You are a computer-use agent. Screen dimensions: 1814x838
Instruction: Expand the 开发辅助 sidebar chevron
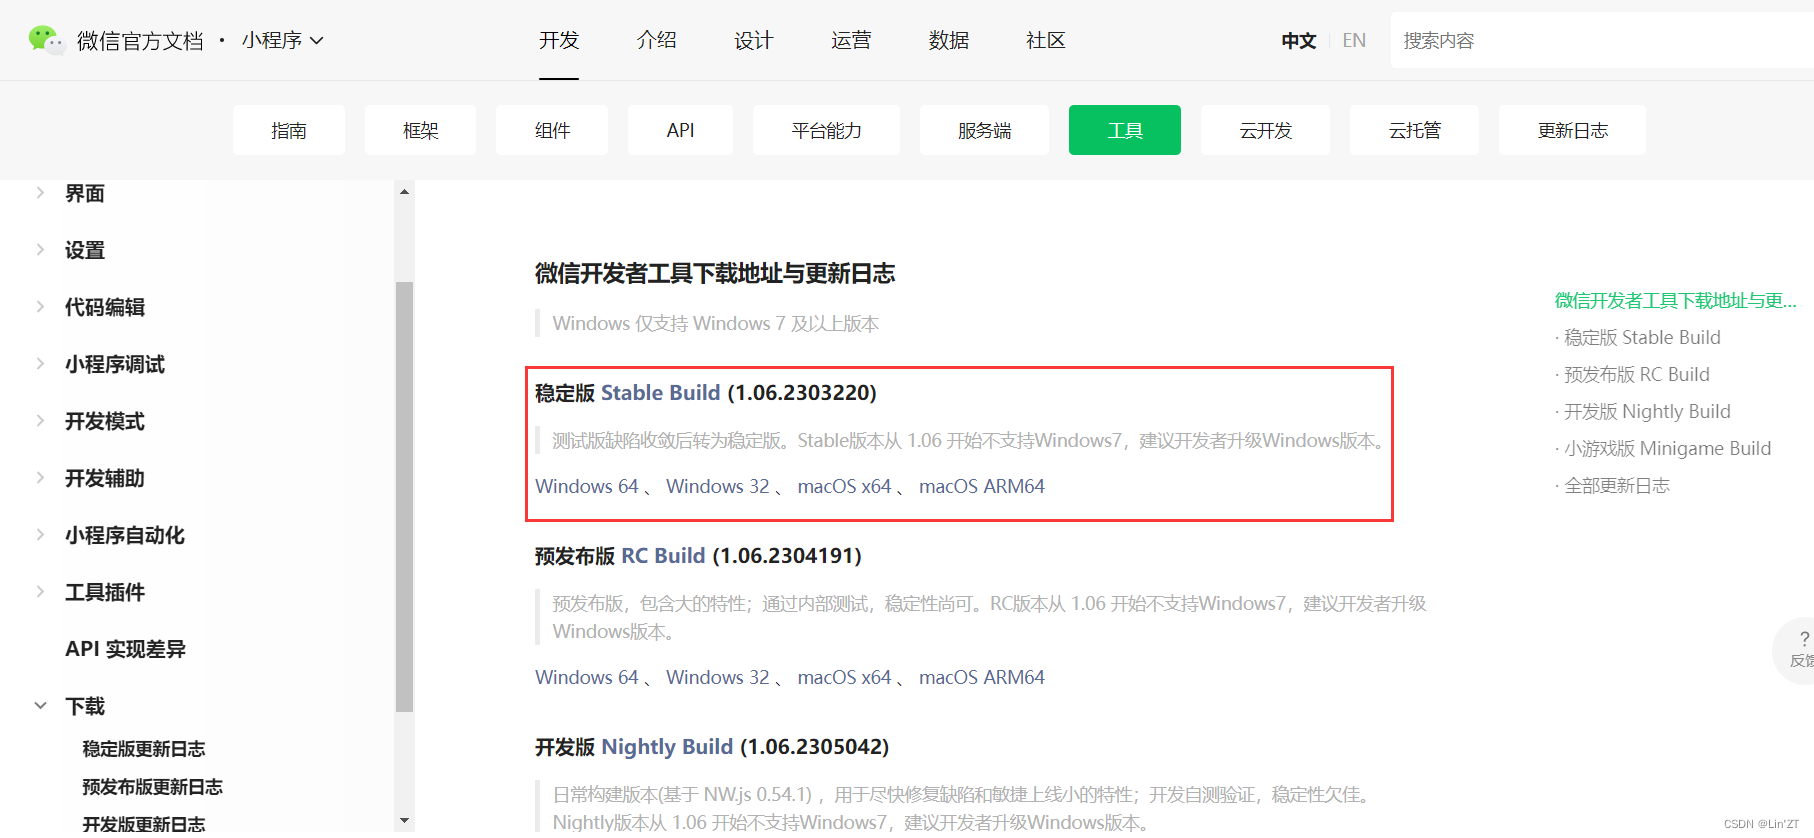pos(40,478)
